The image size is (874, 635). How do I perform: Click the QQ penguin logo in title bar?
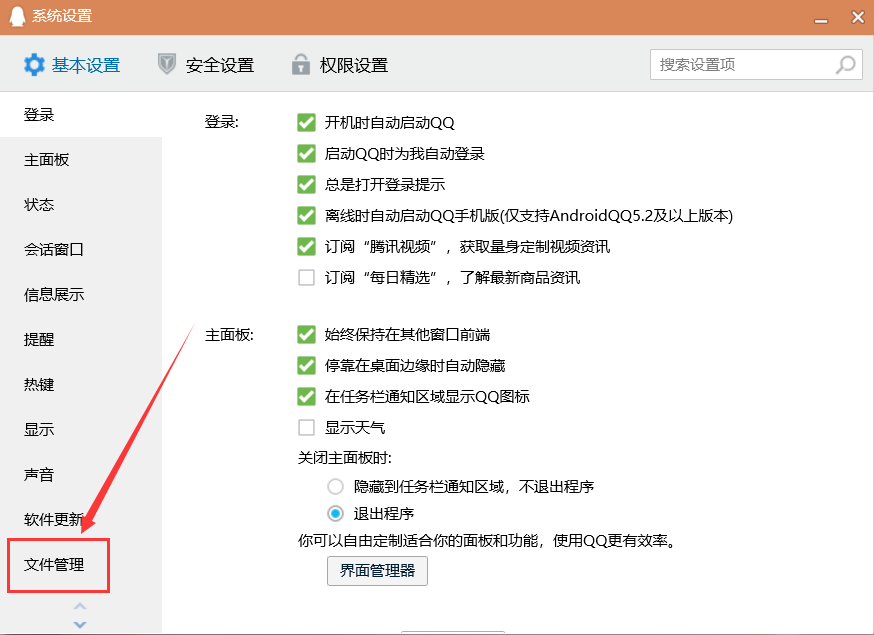point(18,16)
